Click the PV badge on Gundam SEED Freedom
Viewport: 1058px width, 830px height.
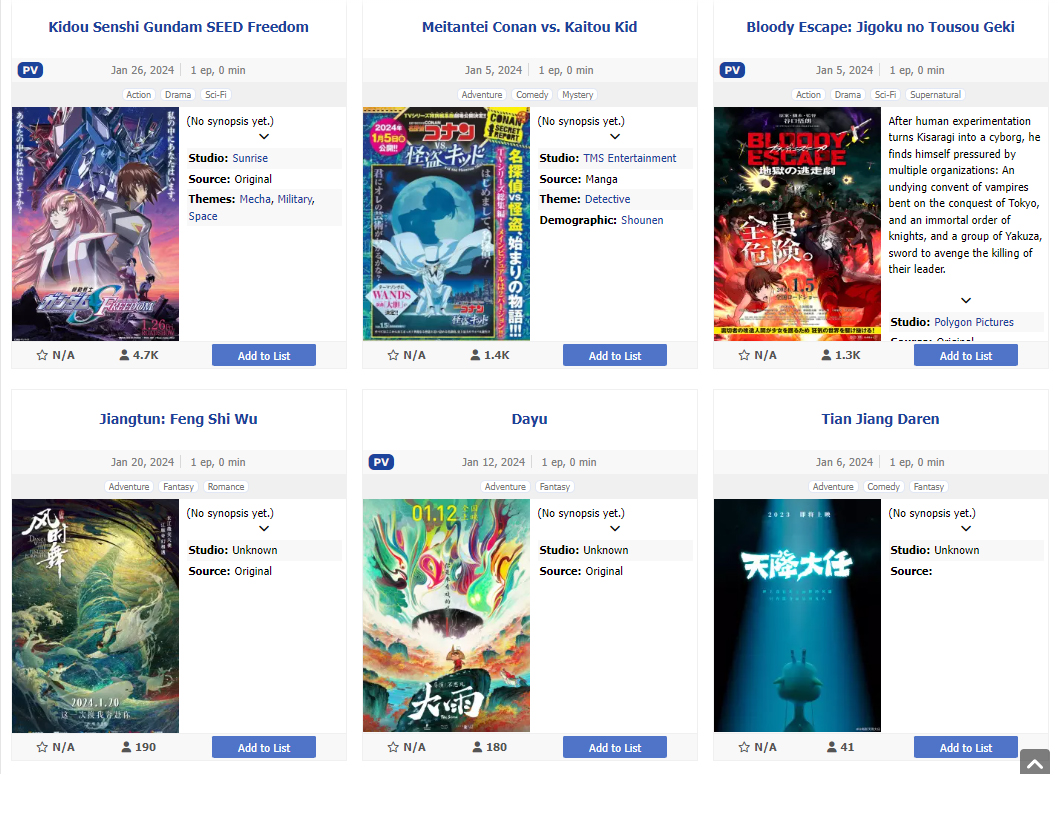30,70
